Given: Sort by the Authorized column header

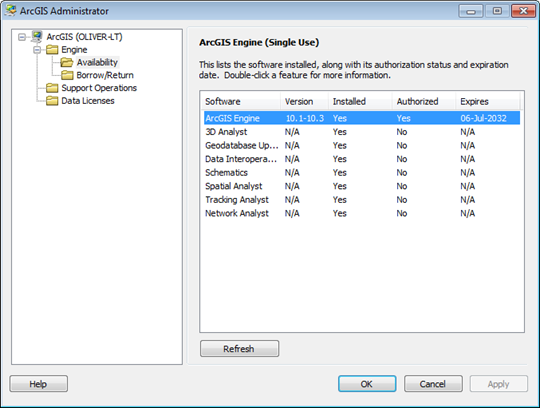Looking at the screenshot, I should [x=424, y=101].
